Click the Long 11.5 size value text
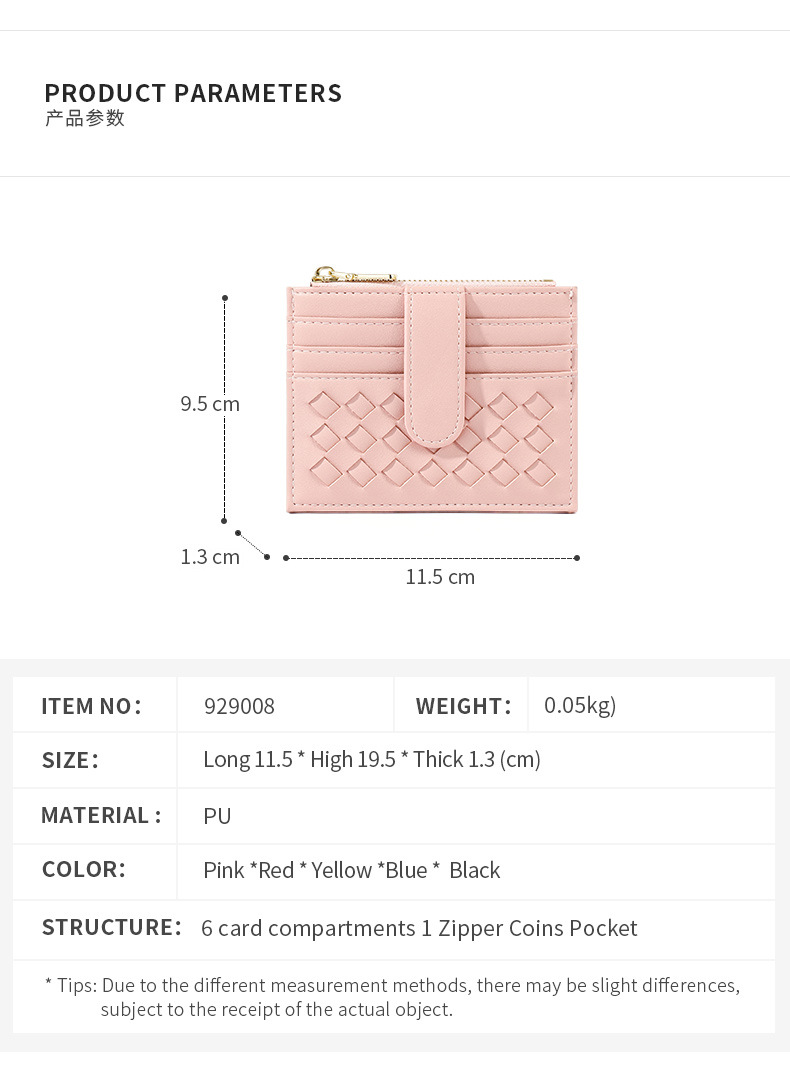The width and height of the screenshot is (790, 1088). click(371, 760)
